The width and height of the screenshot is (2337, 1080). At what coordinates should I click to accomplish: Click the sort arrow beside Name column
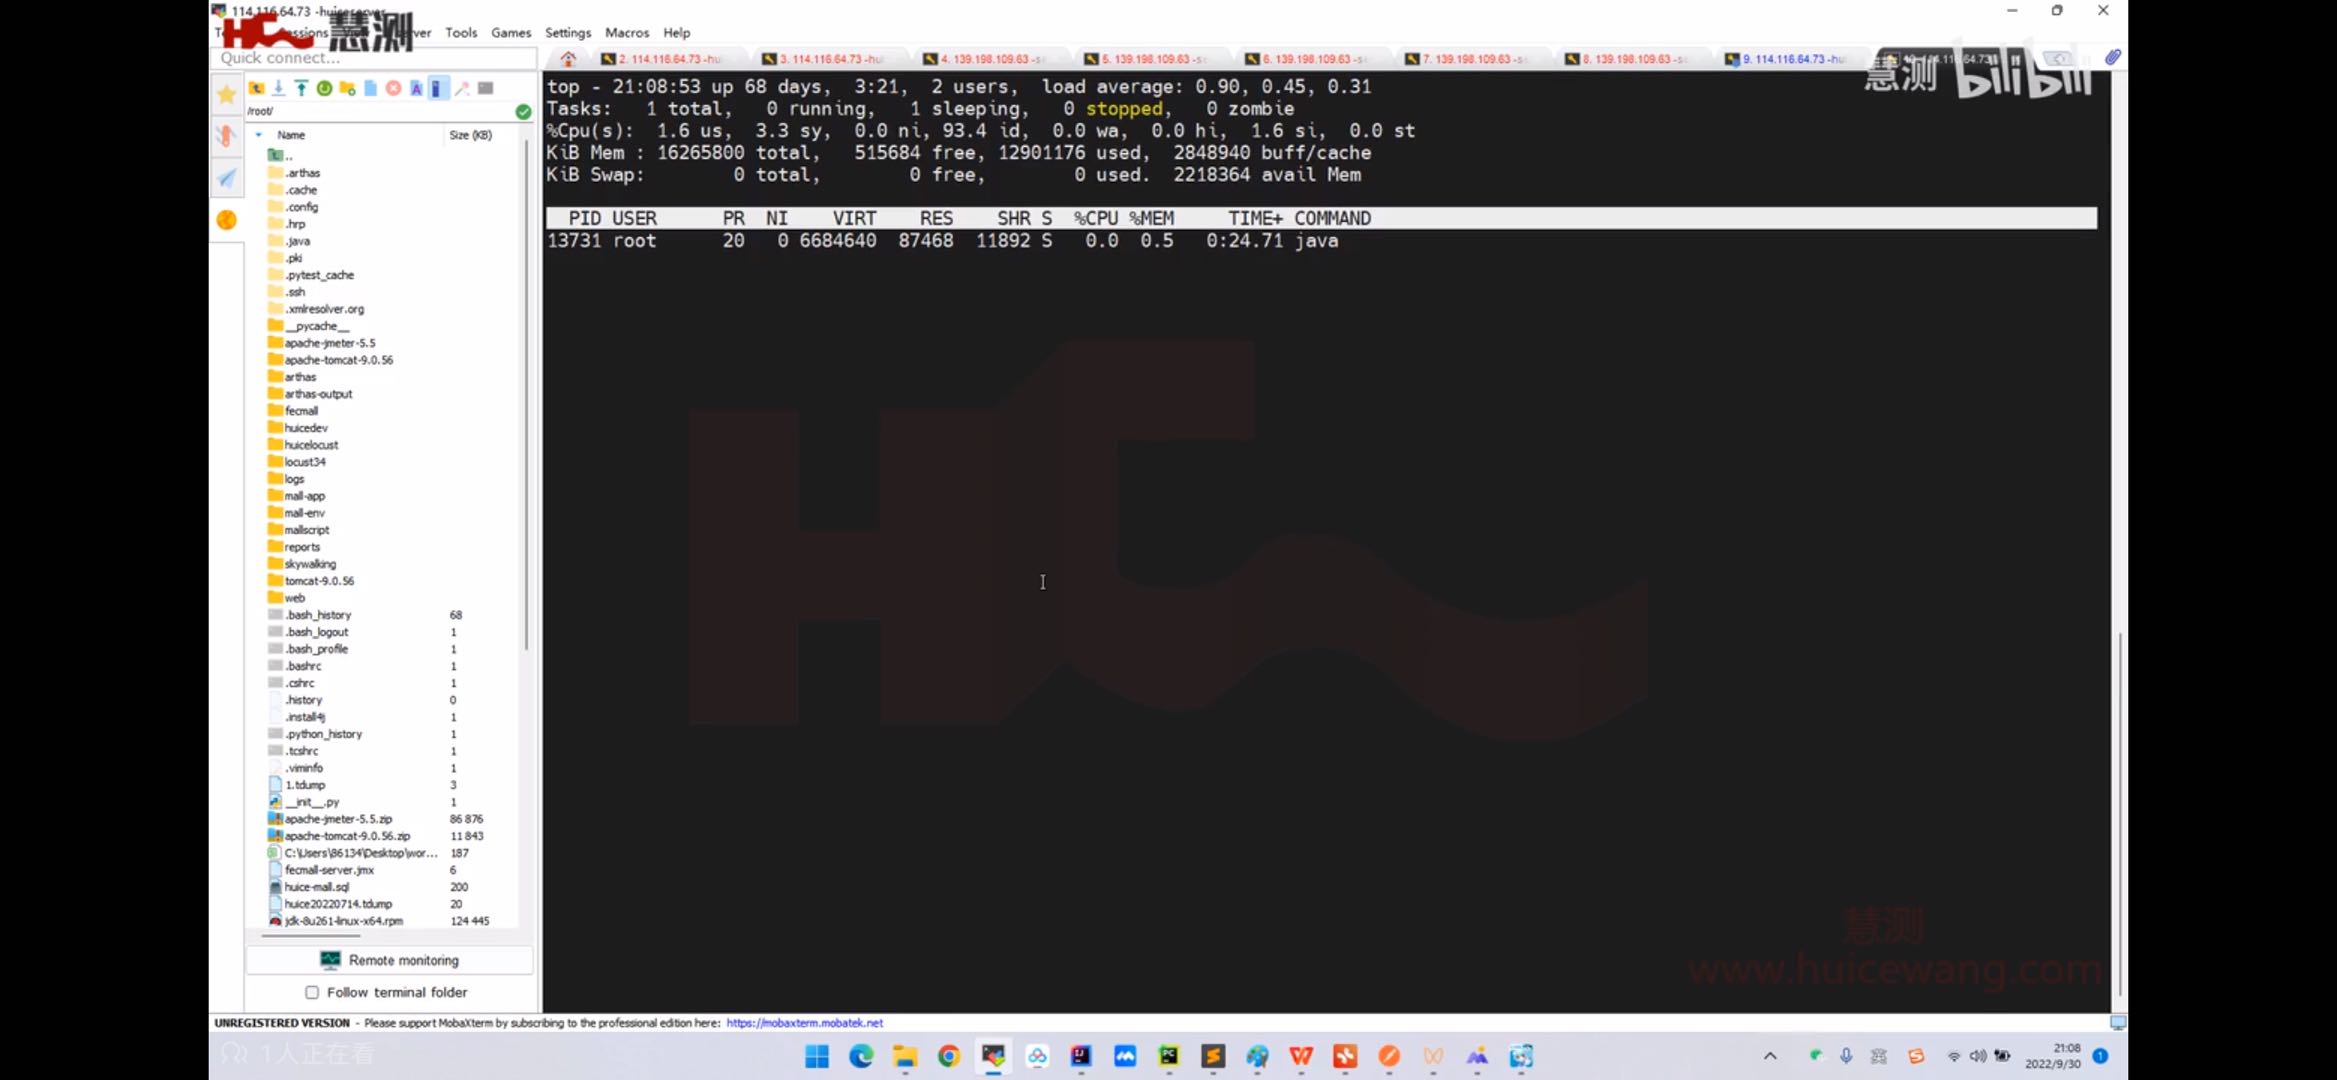pos(259,135)
